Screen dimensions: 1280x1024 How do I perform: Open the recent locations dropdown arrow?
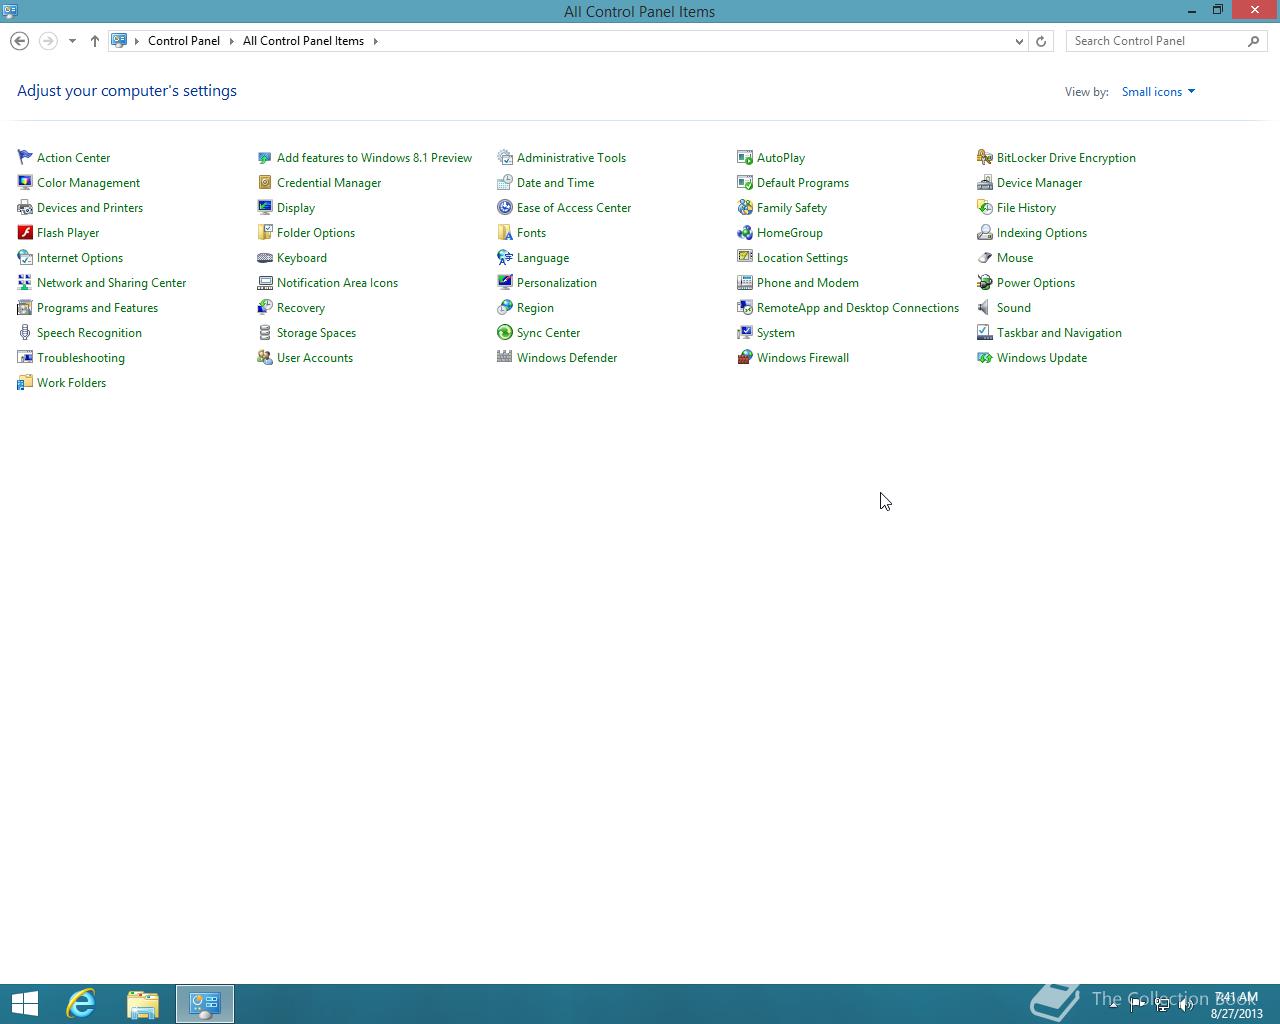coord(72,41)
